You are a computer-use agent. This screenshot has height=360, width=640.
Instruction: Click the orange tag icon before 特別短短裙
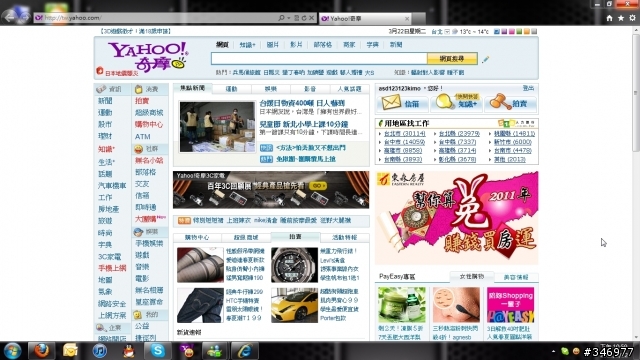[184, 220]
